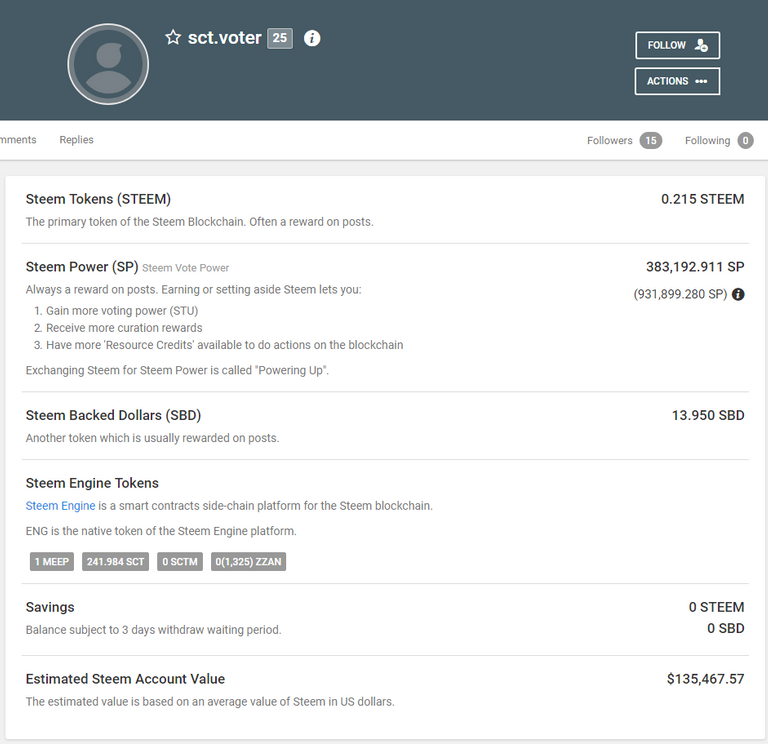Screen dimensions: 768x744
Task: Select the 0 SCTM token chip
Action: point(180,562)
